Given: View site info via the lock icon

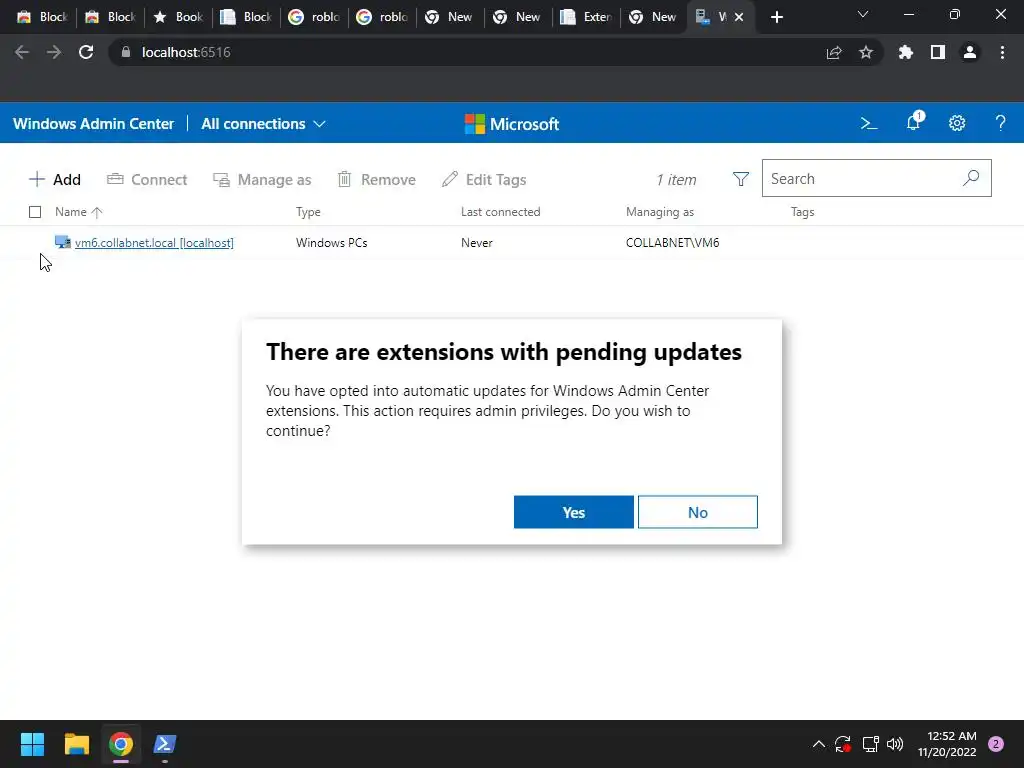Looking at the screenshot, I should pos(126,52).
